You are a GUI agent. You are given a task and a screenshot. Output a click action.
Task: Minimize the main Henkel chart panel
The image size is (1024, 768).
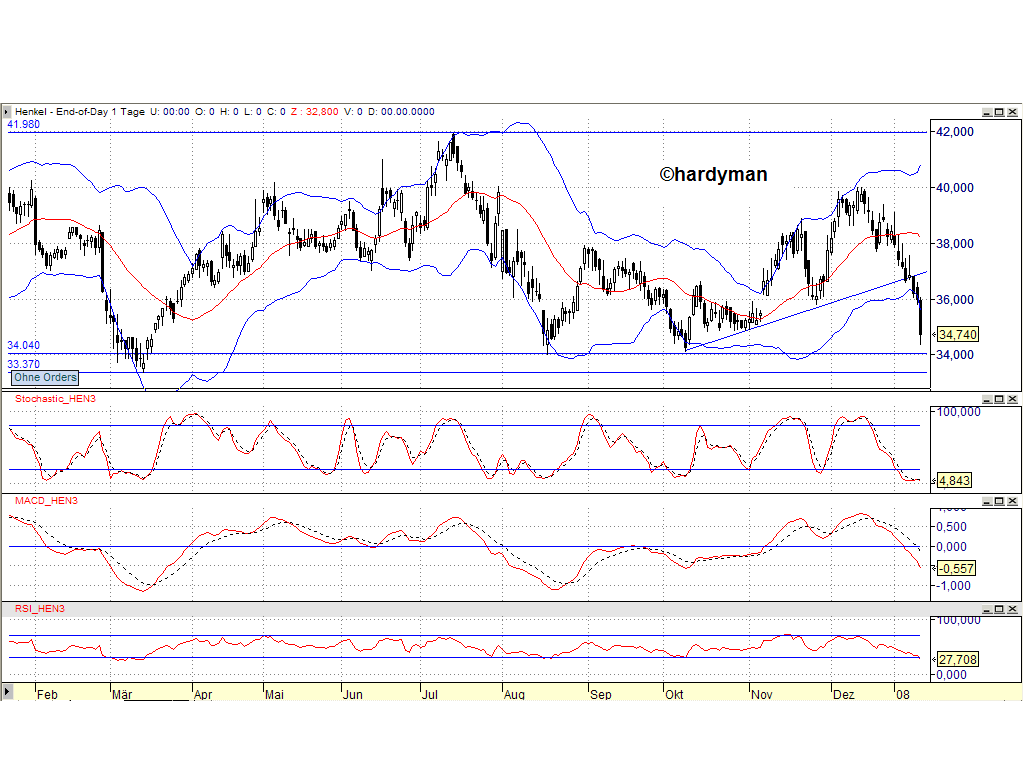click(987, 111)
